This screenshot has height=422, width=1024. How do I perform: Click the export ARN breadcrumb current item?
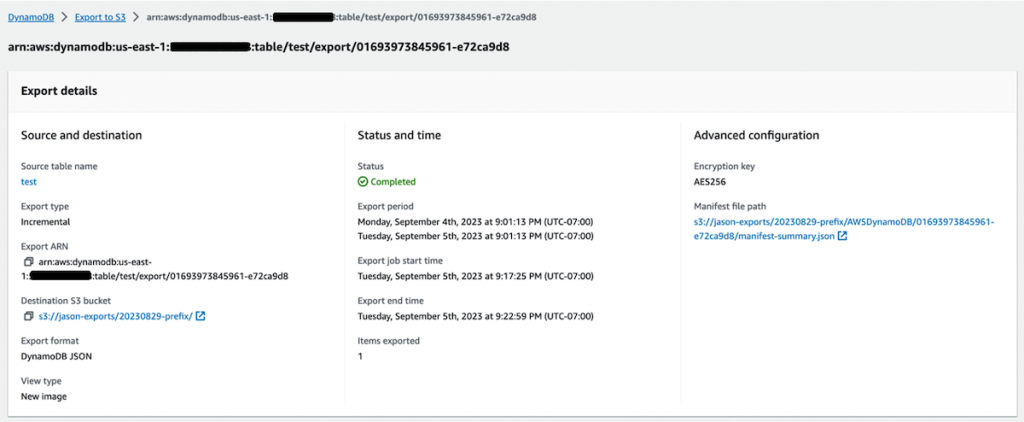click(342, 17)
